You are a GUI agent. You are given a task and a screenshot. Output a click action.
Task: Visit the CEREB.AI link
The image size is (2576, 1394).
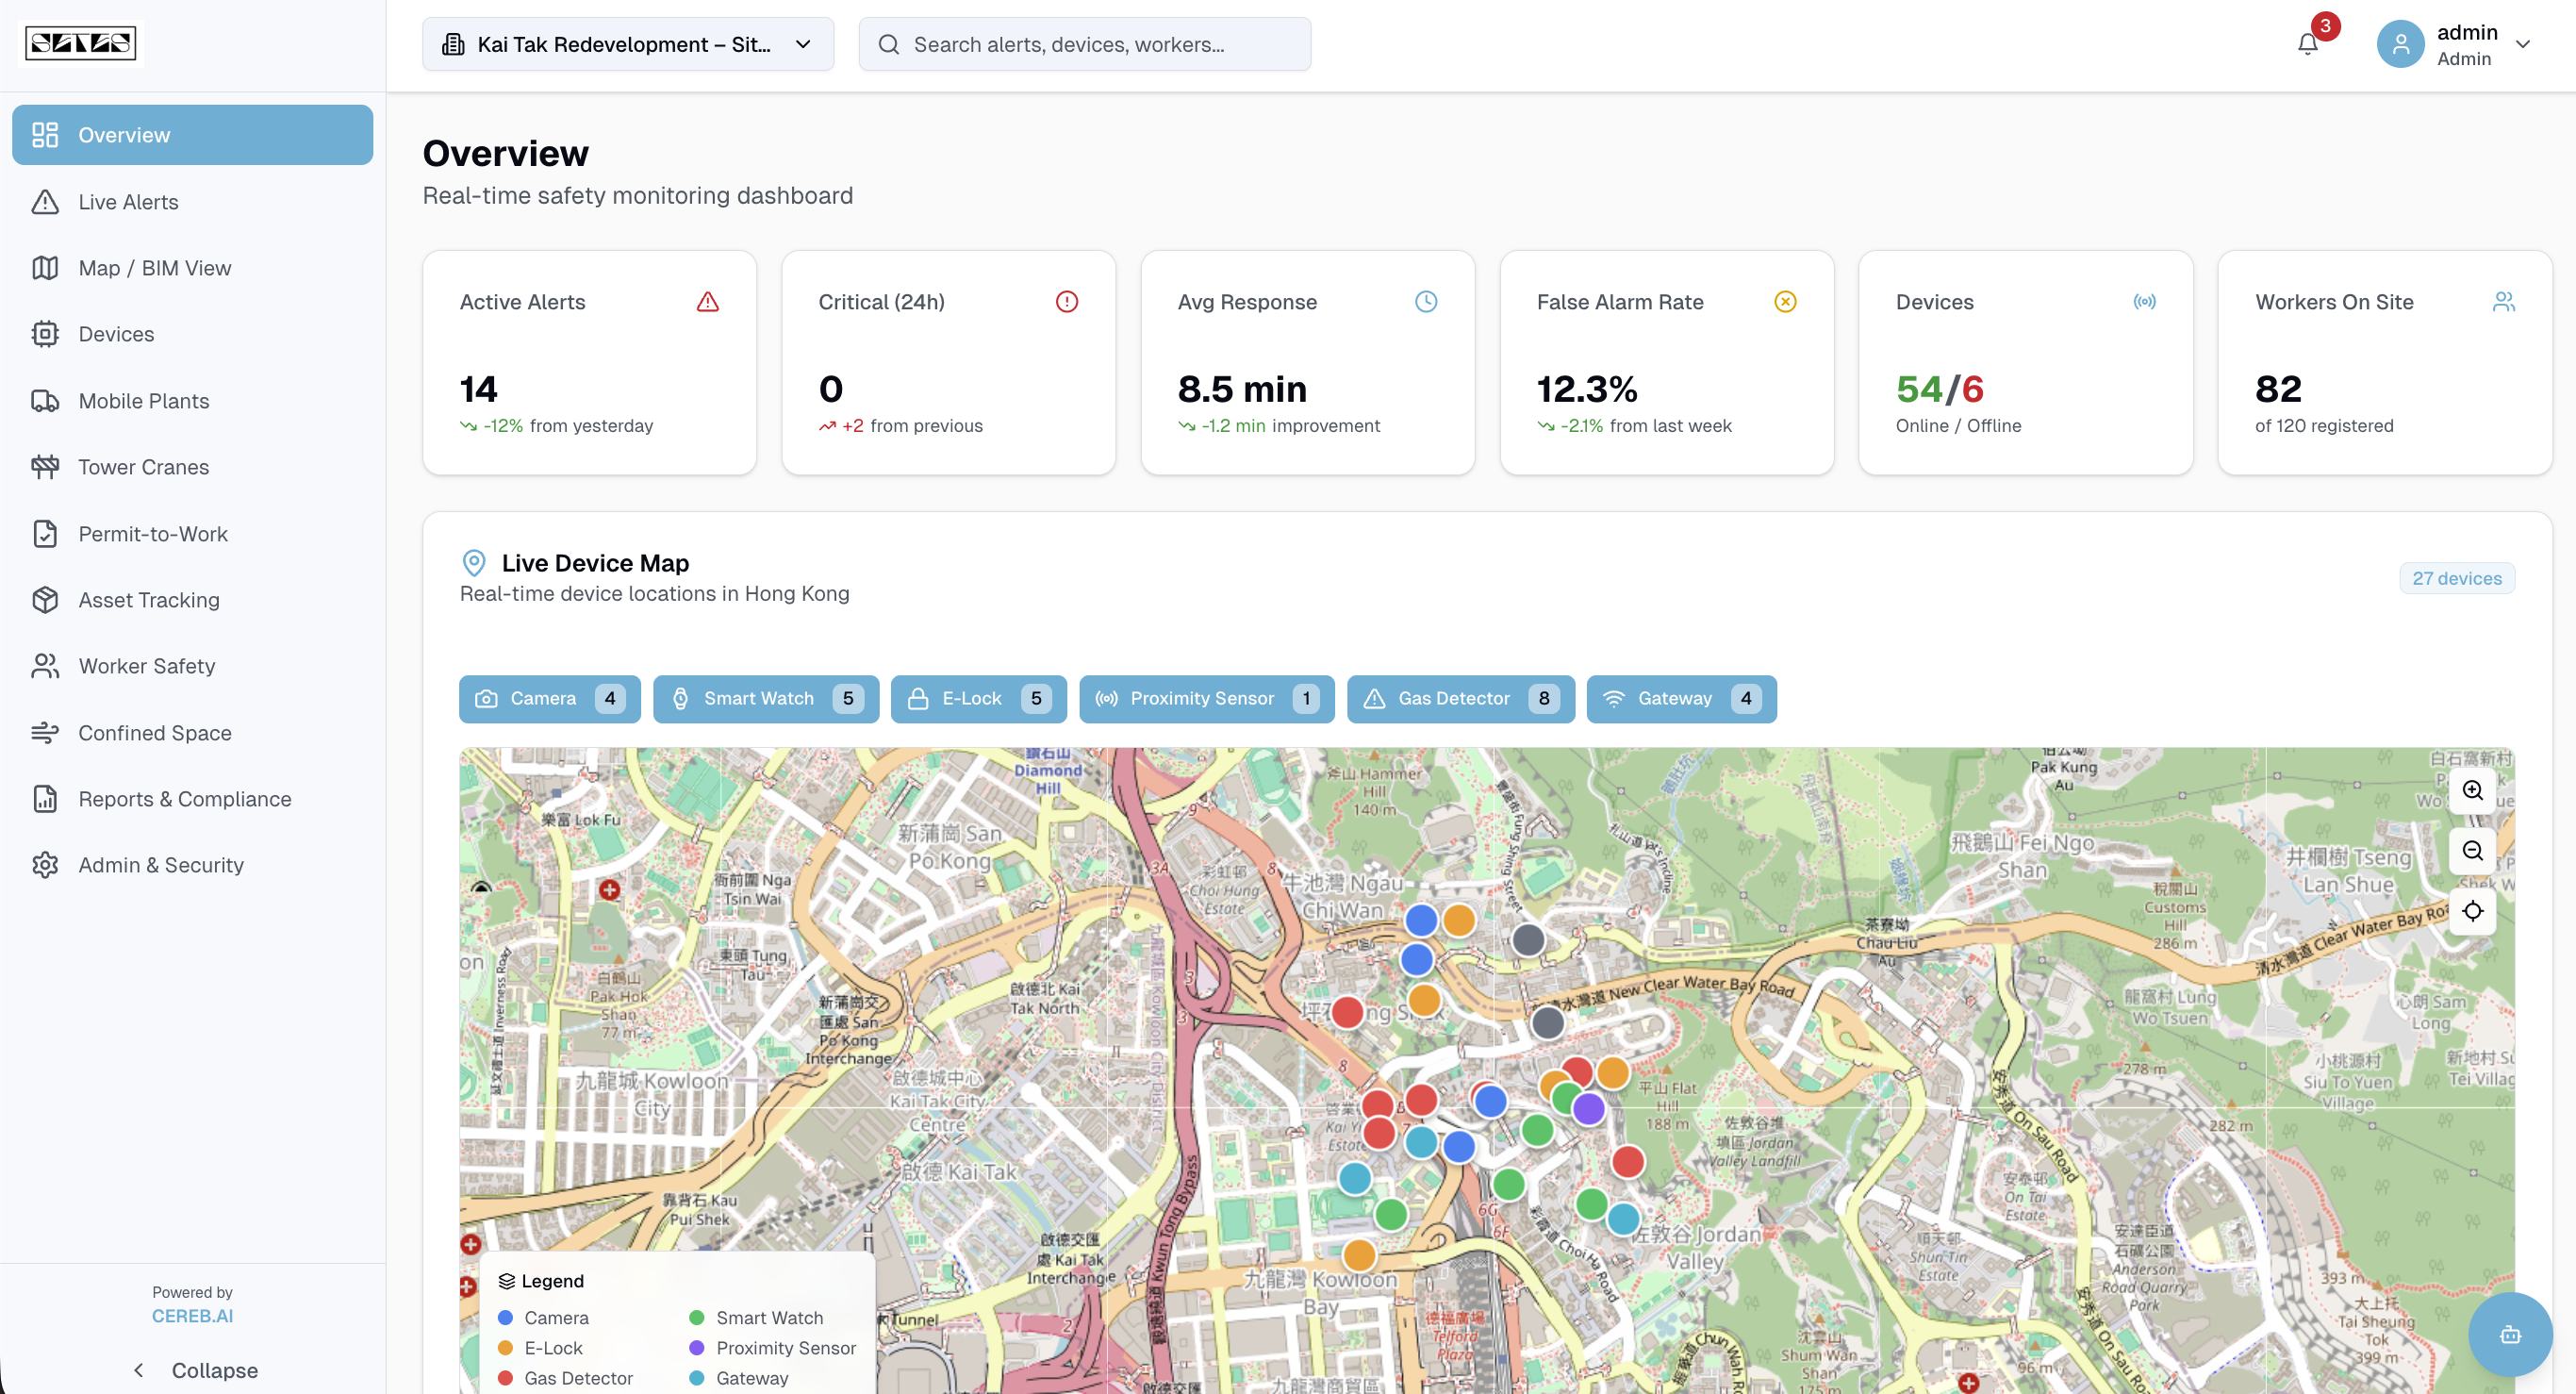click(192, 1315)
